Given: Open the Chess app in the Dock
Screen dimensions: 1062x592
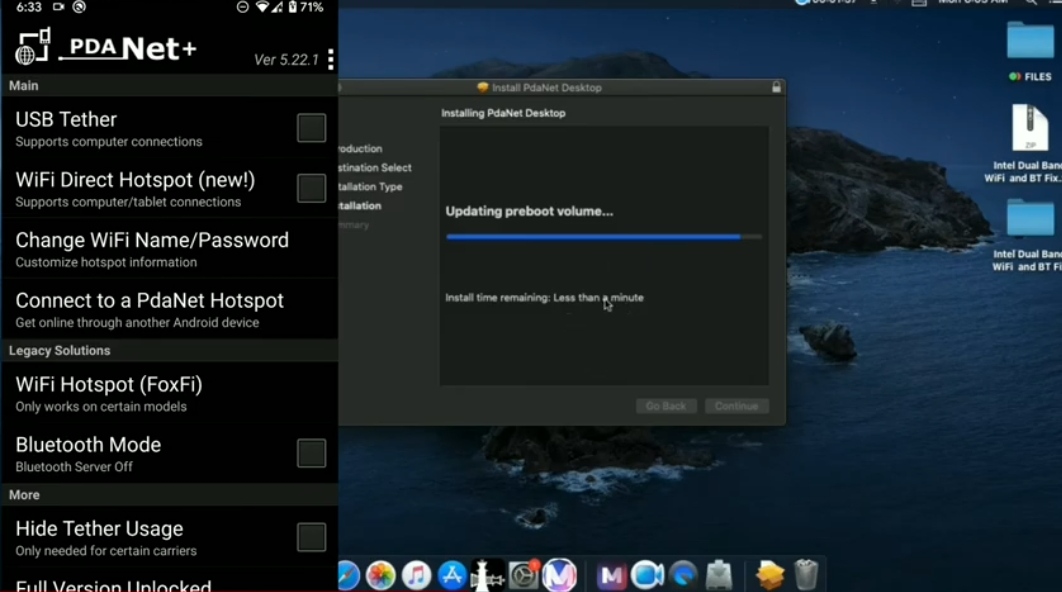Looking at the screenshot, I should pos(487,575).
